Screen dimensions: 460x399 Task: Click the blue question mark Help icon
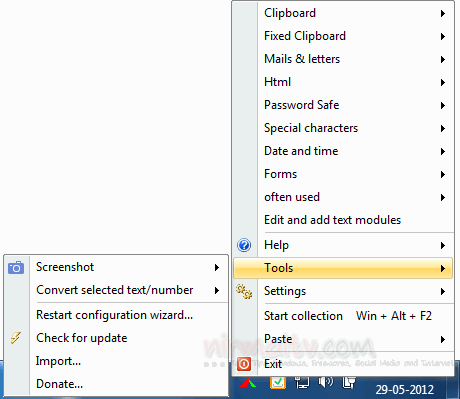click(x=244, y=245)
